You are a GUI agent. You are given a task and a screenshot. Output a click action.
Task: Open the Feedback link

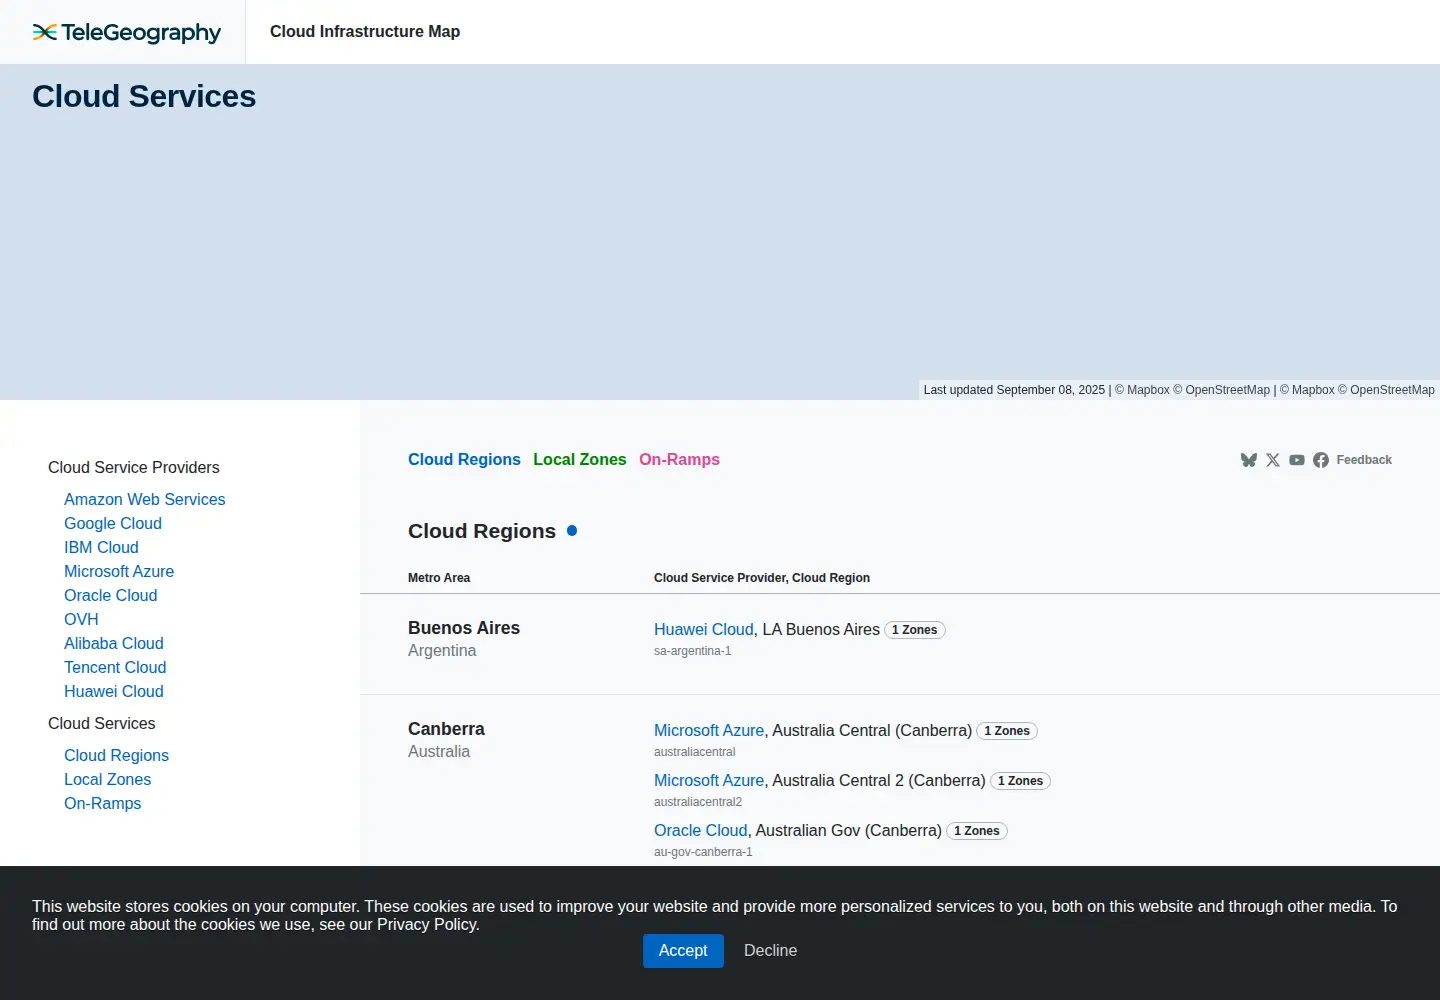(1364, 460)
